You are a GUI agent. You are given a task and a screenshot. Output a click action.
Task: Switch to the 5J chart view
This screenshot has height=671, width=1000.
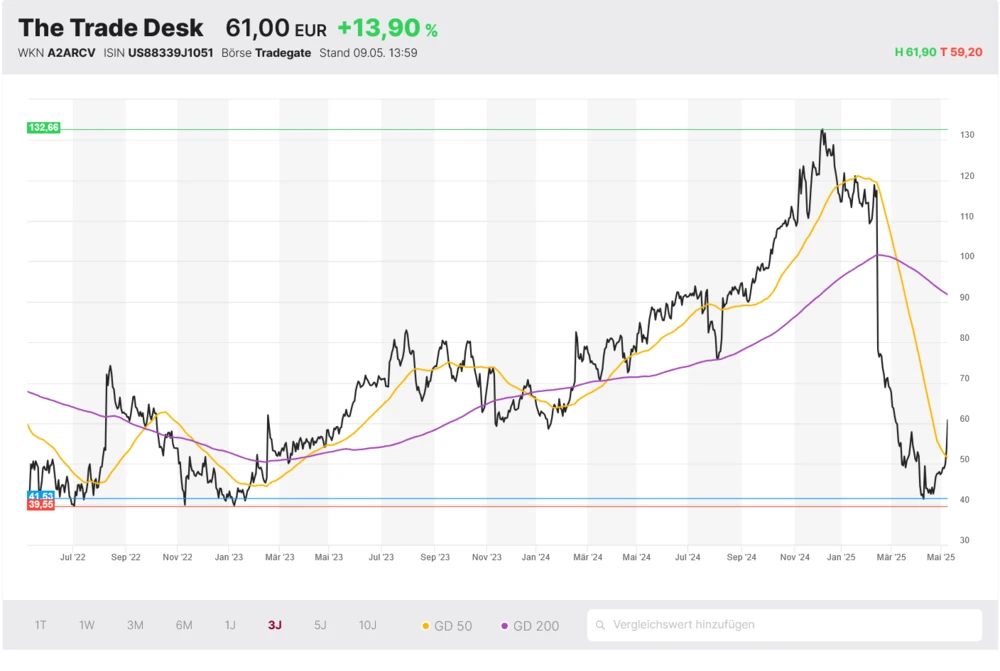[x=320, y=625]
